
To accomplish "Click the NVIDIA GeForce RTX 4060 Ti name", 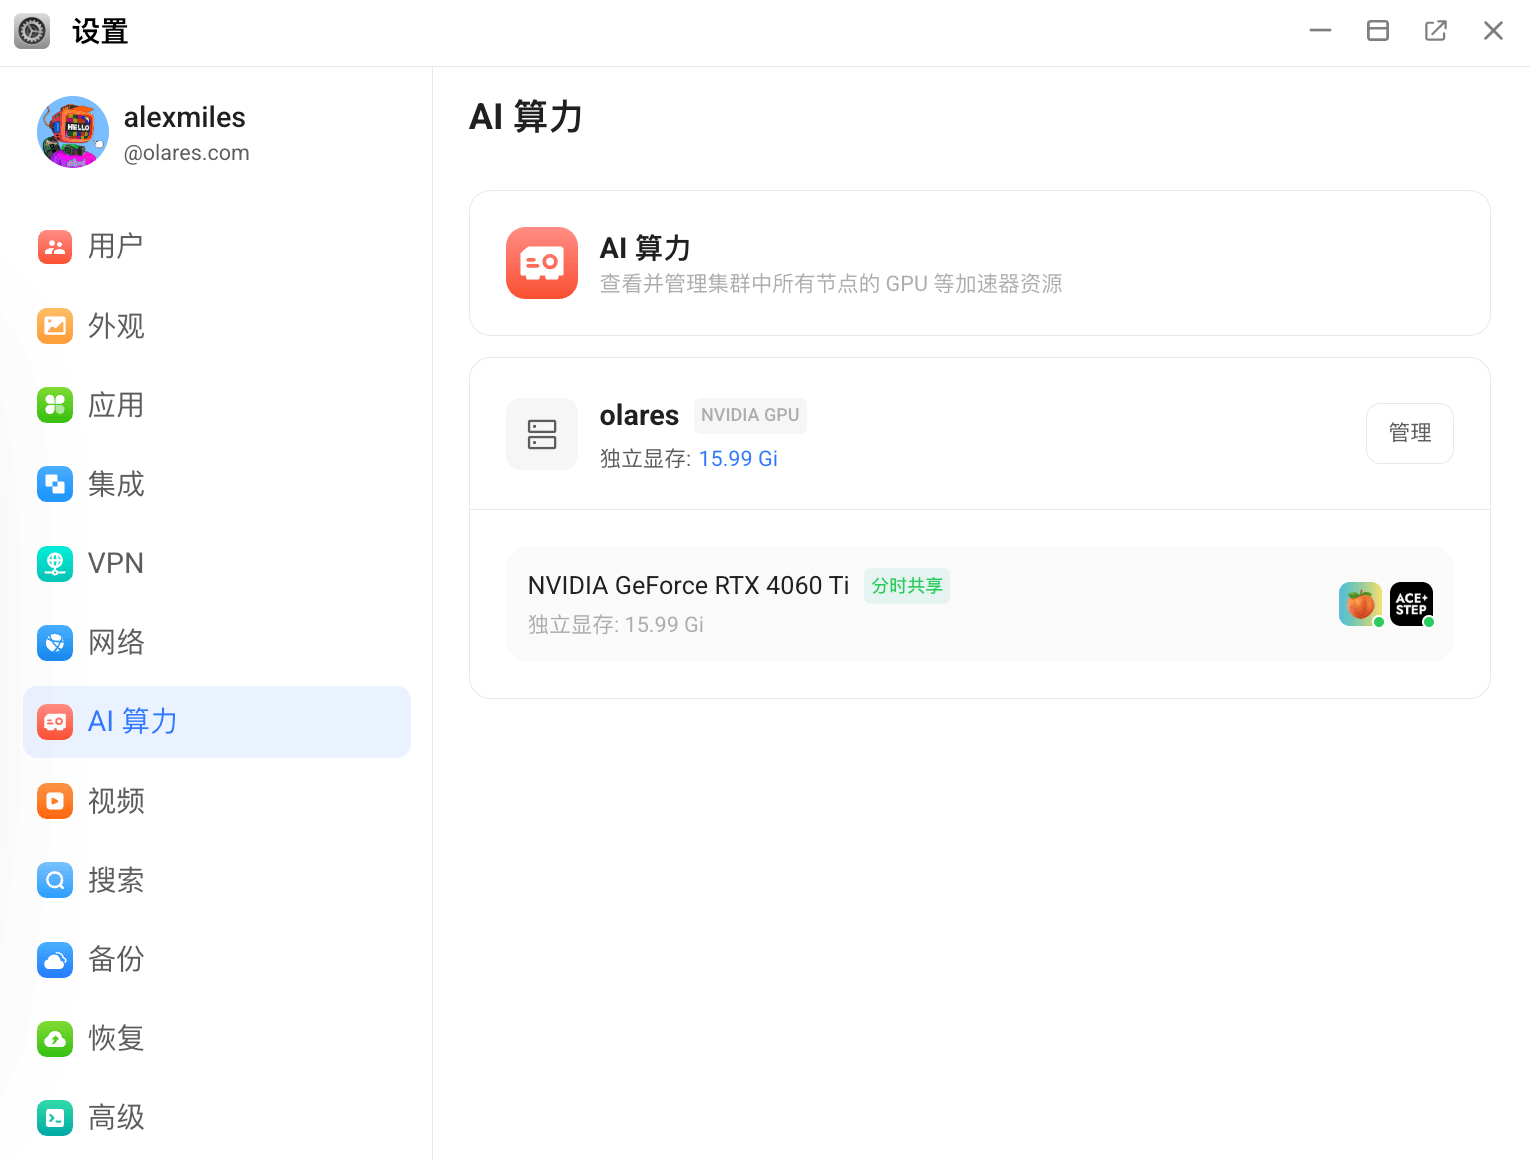I will 688,585.
